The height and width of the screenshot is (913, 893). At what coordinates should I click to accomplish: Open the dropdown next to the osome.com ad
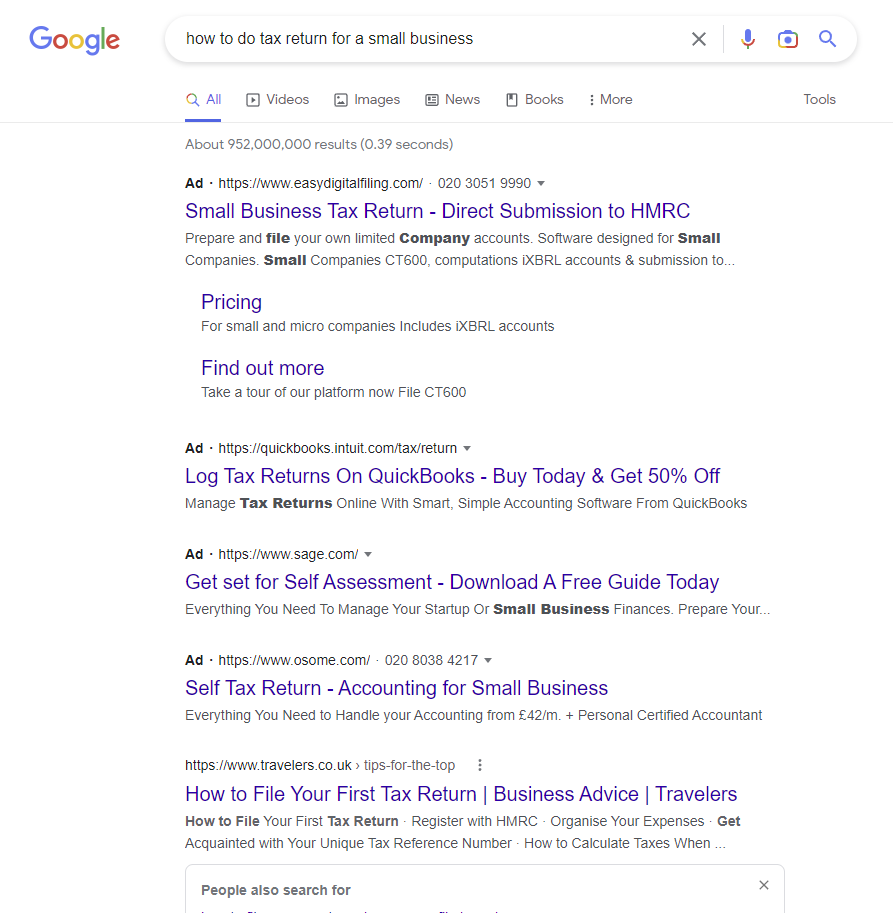tap(488, 659)
